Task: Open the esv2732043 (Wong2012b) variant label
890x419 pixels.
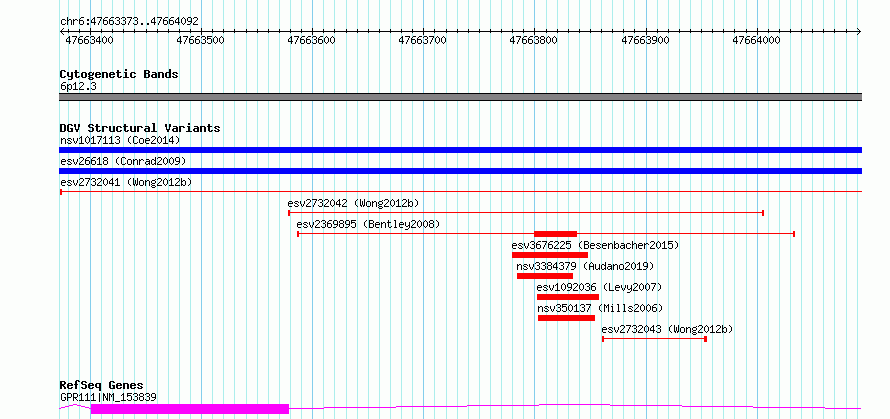Action: pyautogui.click(x=667, y=329)
